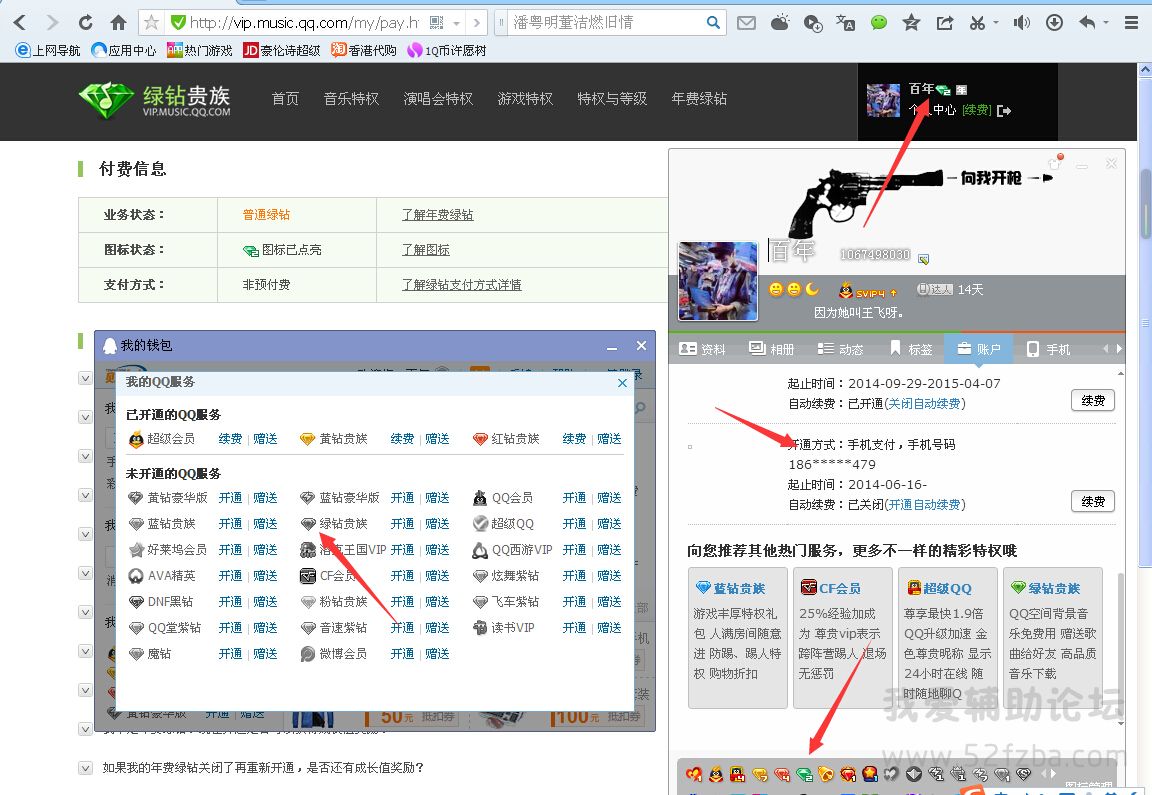Viewport: 1152px width, 795px height.
Task: Go to 年费绿钻 nav item
Action: click(x=699, y=99)
